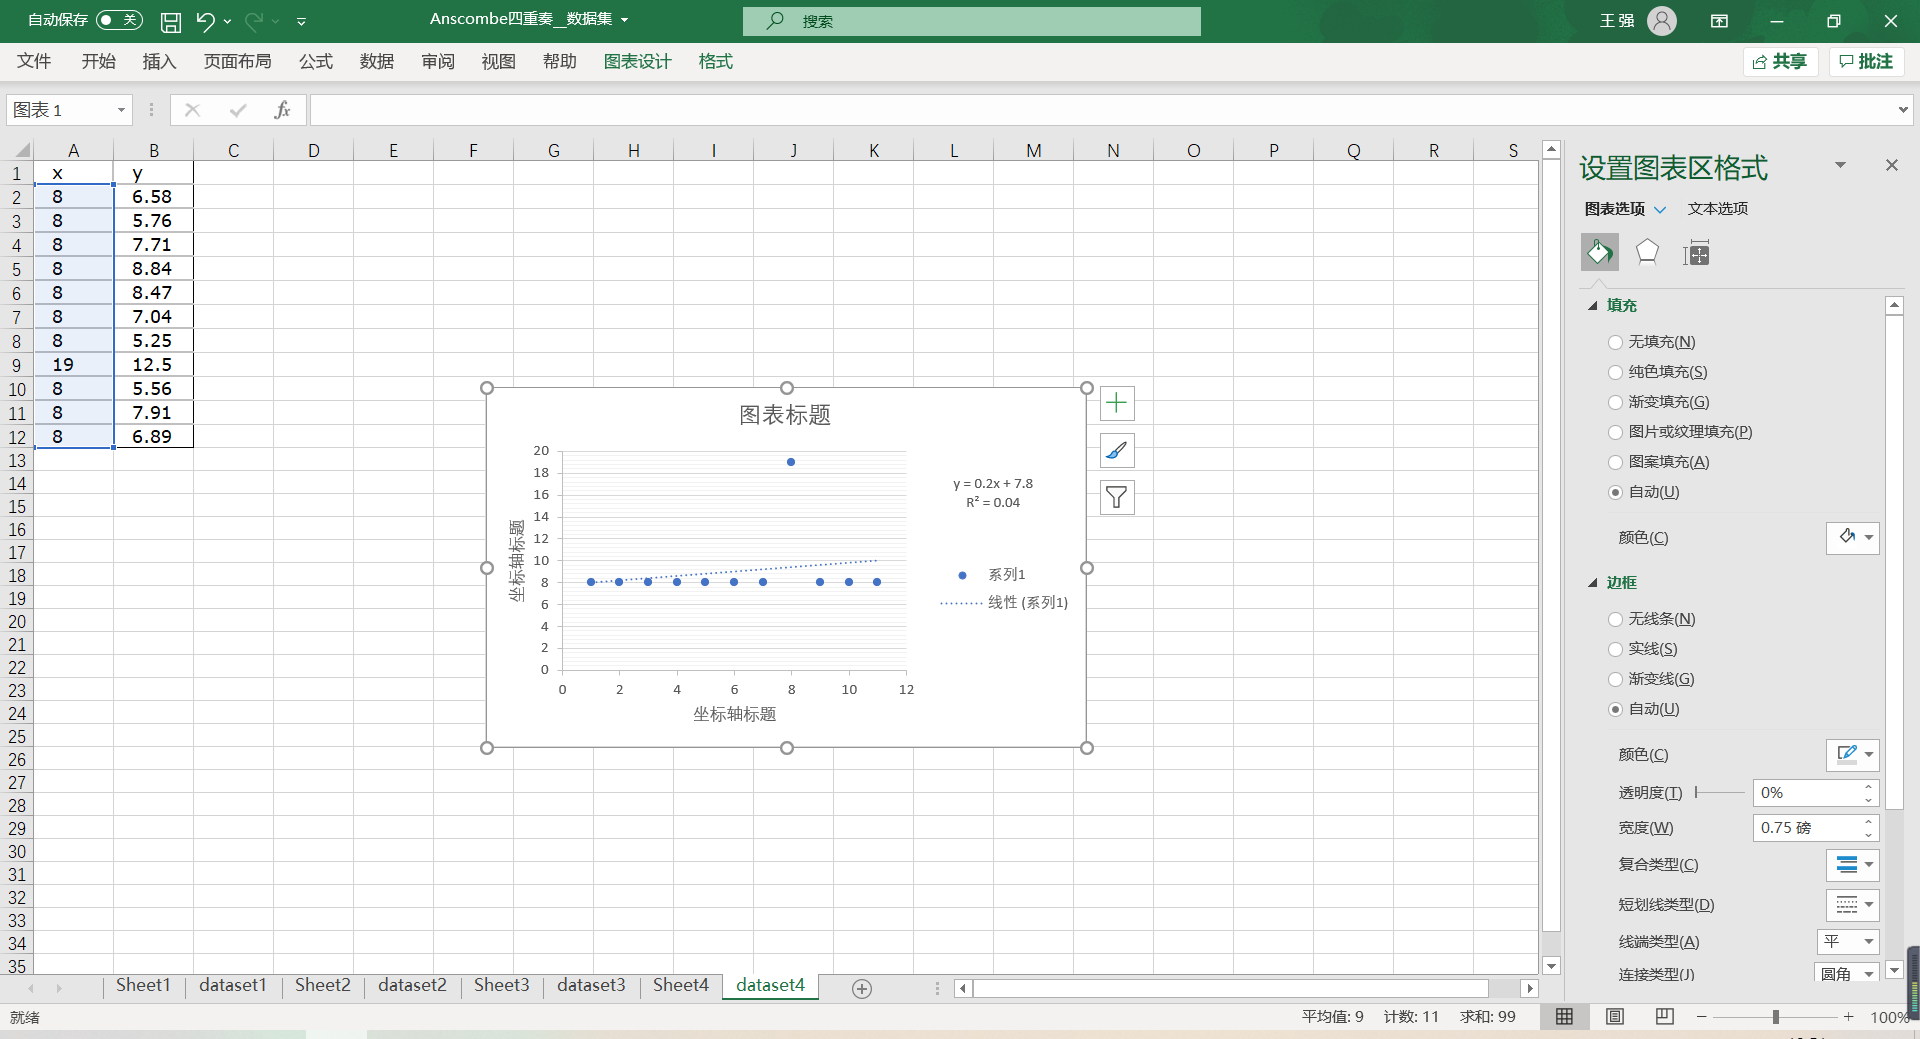Switch to Page Break Preview icon
Viewport: 1920px width, 1039px height.
pyautogui.click(x=1665, y=1016)
